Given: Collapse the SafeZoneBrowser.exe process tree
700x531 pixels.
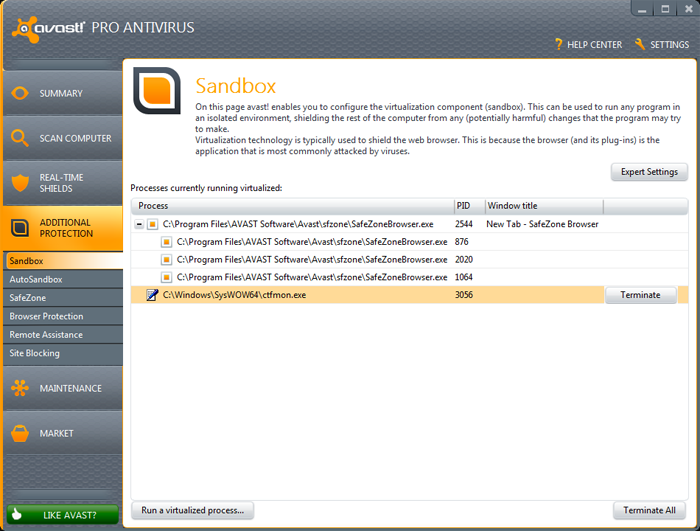Looking at the screenshot, I should pos(139,224).
